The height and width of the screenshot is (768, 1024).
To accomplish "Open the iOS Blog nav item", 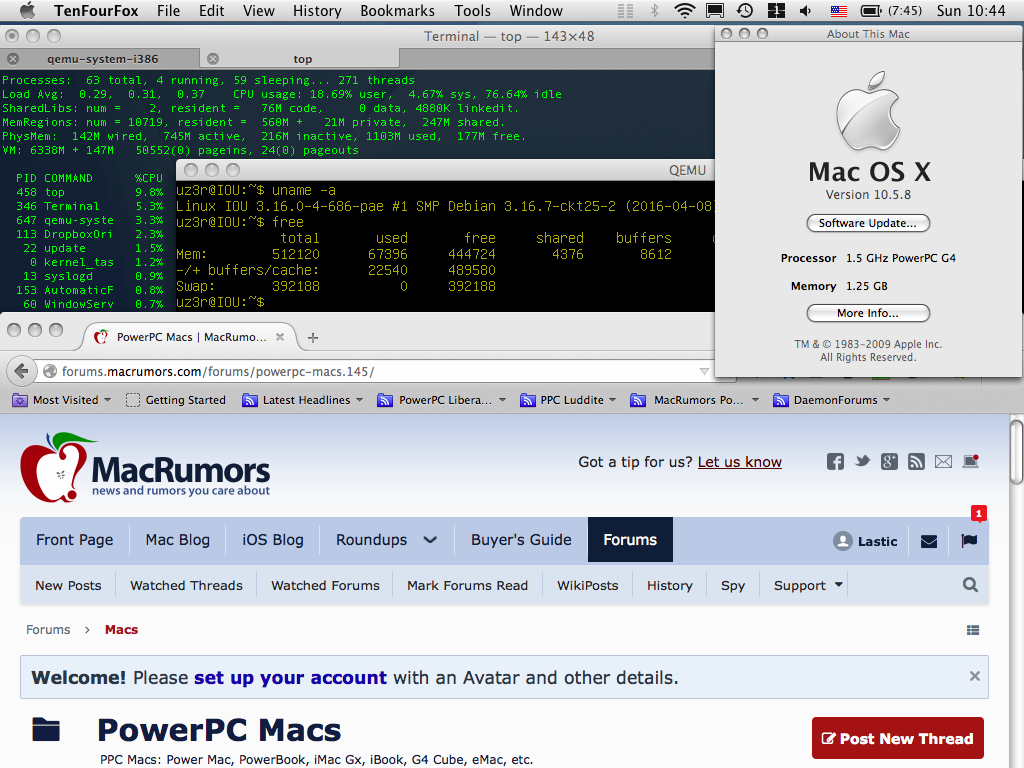I will click(x=273, y=539).
